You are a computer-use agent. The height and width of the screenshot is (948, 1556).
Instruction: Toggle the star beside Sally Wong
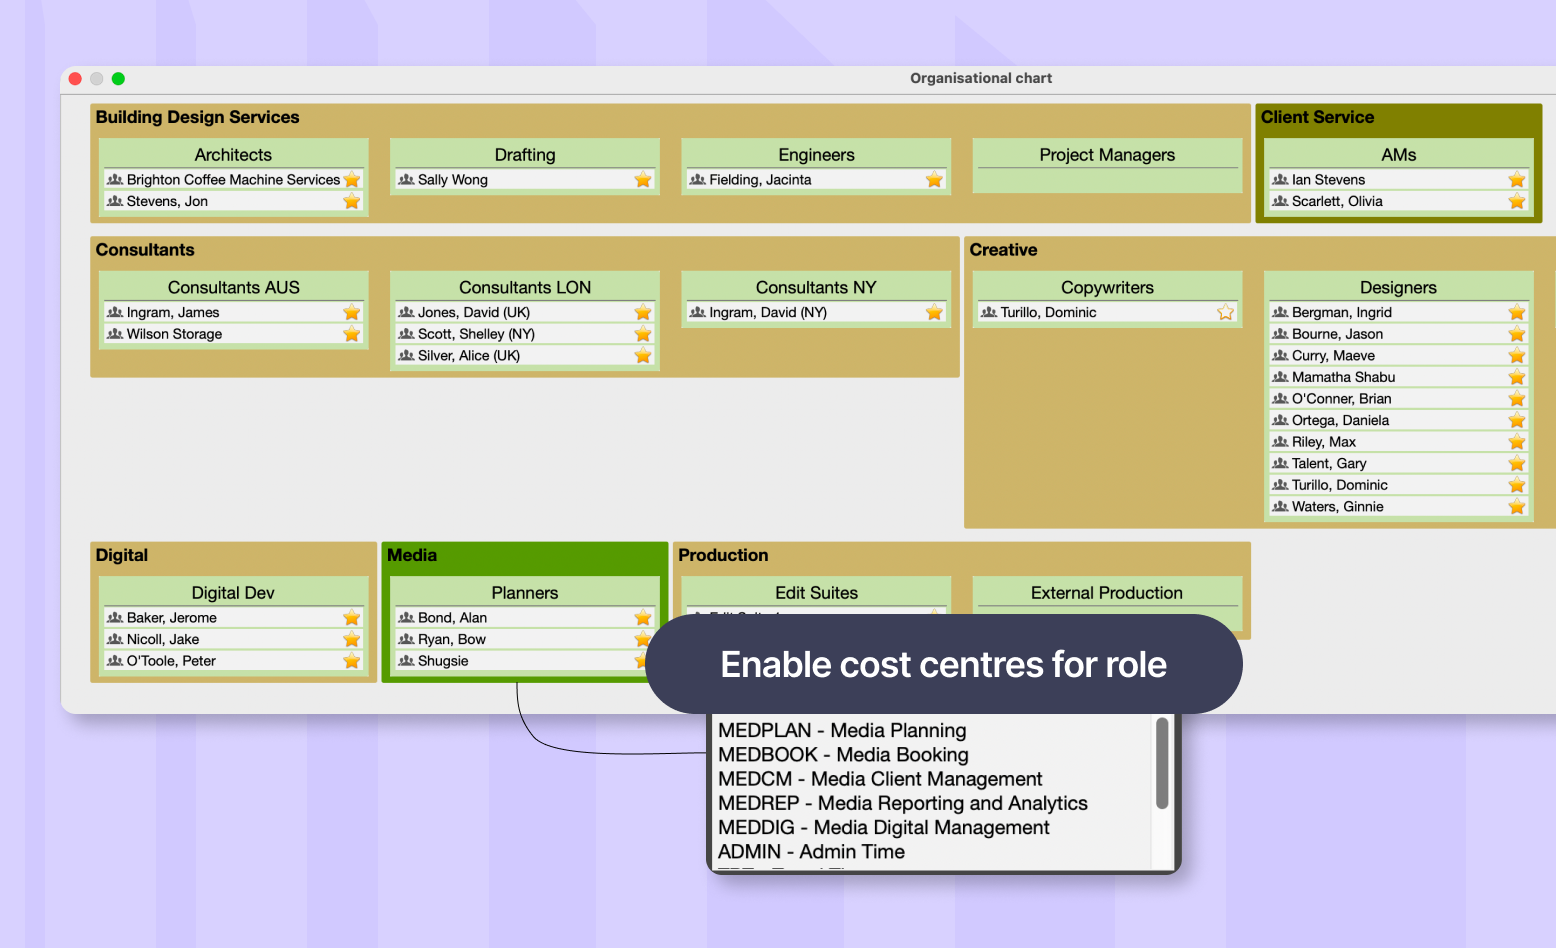coord(643,180)
